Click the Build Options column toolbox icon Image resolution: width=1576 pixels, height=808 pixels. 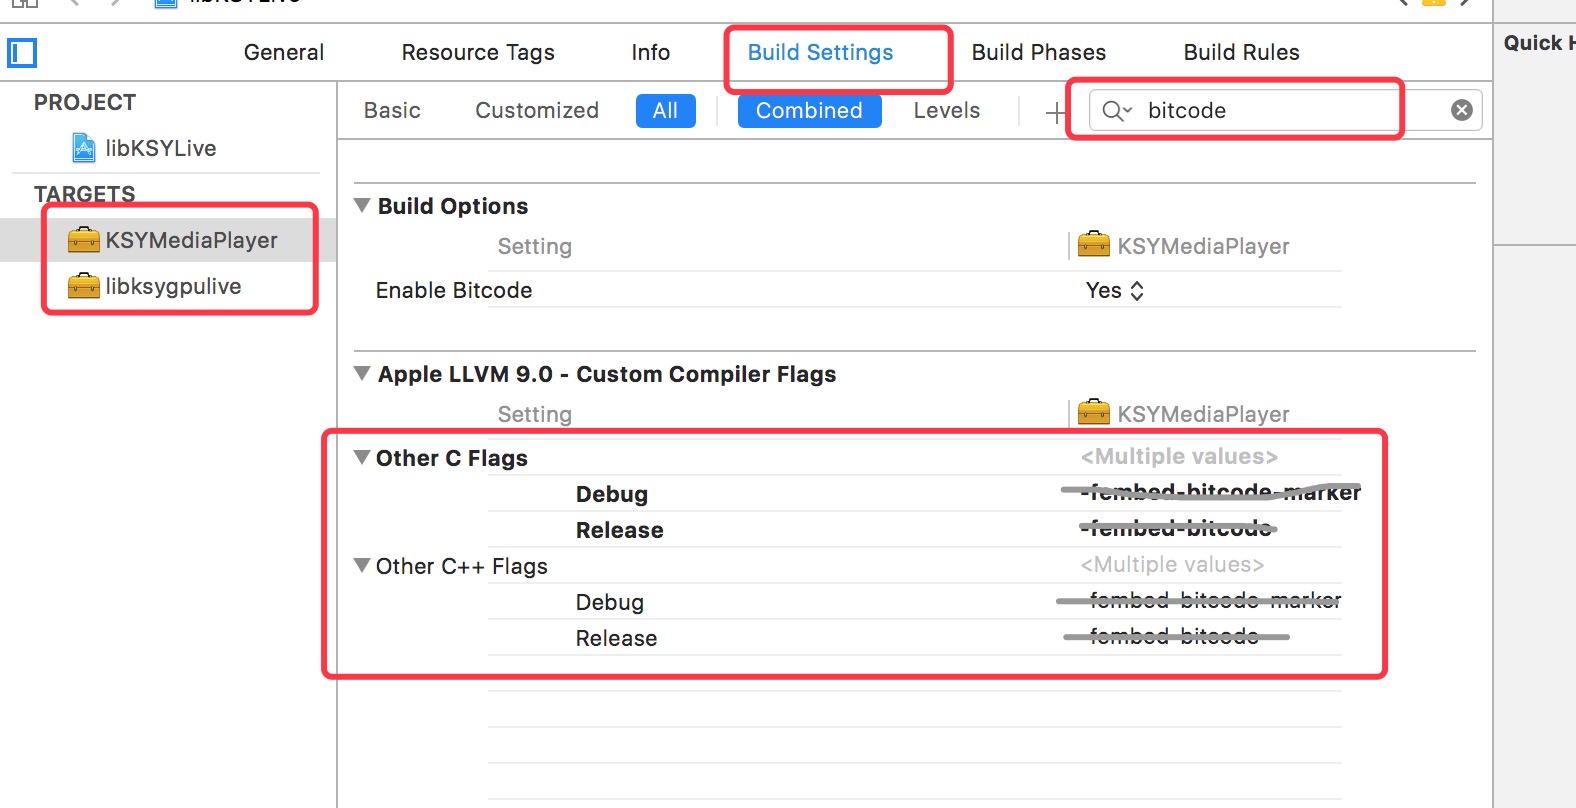1093,244
